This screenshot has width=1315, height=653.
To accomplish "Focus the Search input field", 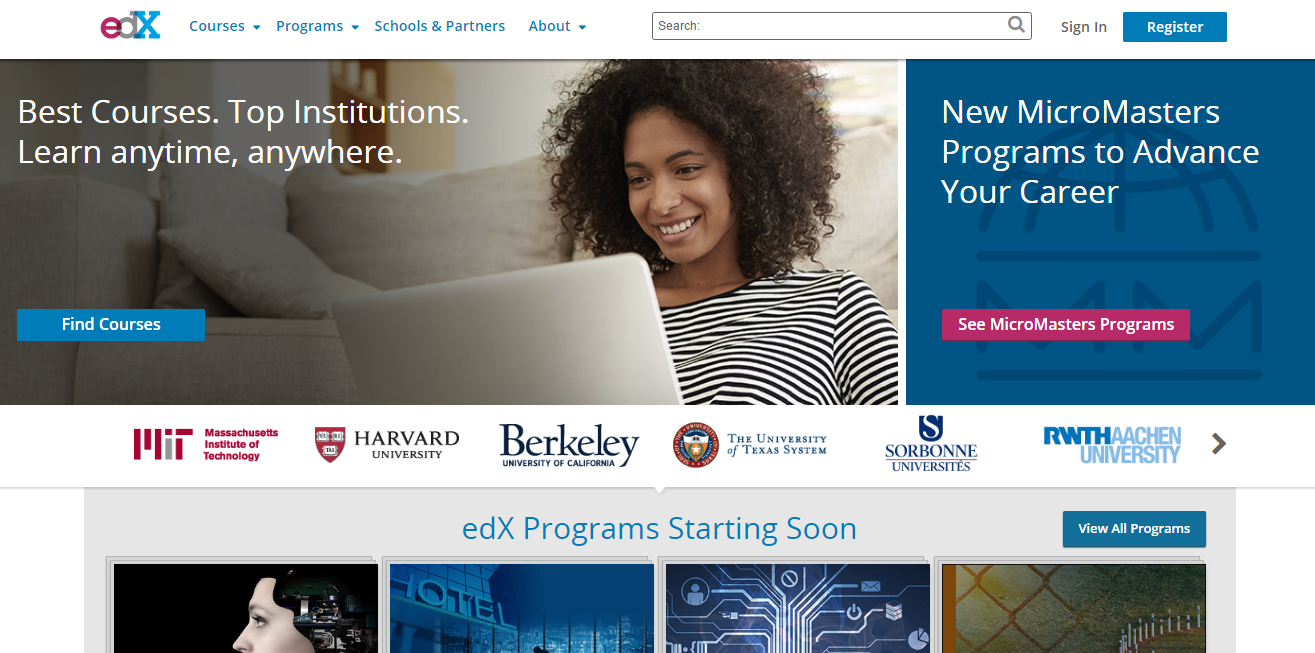I will tap(841, 26).
